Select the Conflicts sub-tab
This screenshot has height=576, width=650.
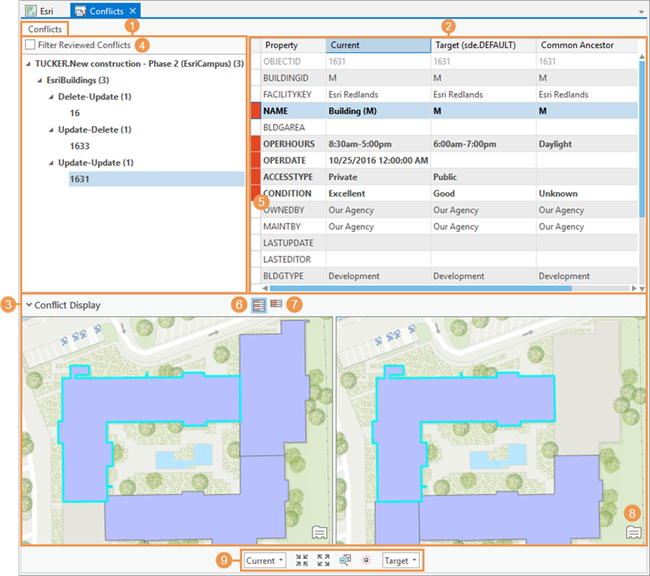coord(45,30)
